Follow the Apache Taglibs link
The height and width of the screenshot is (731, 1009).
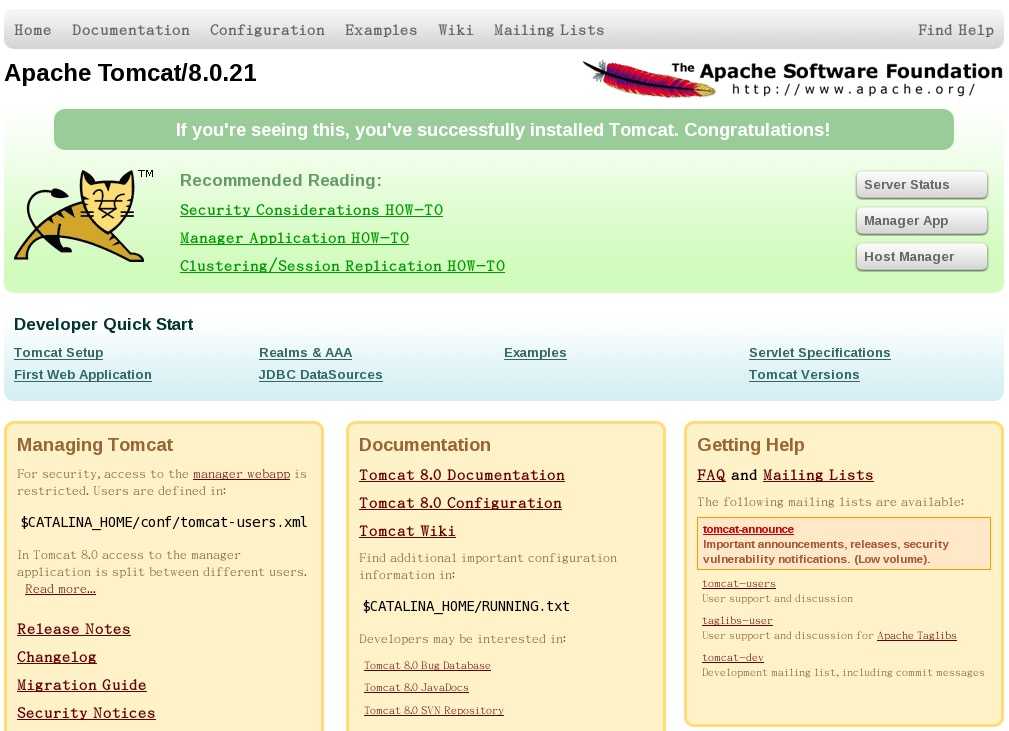[x=917, y=636]
